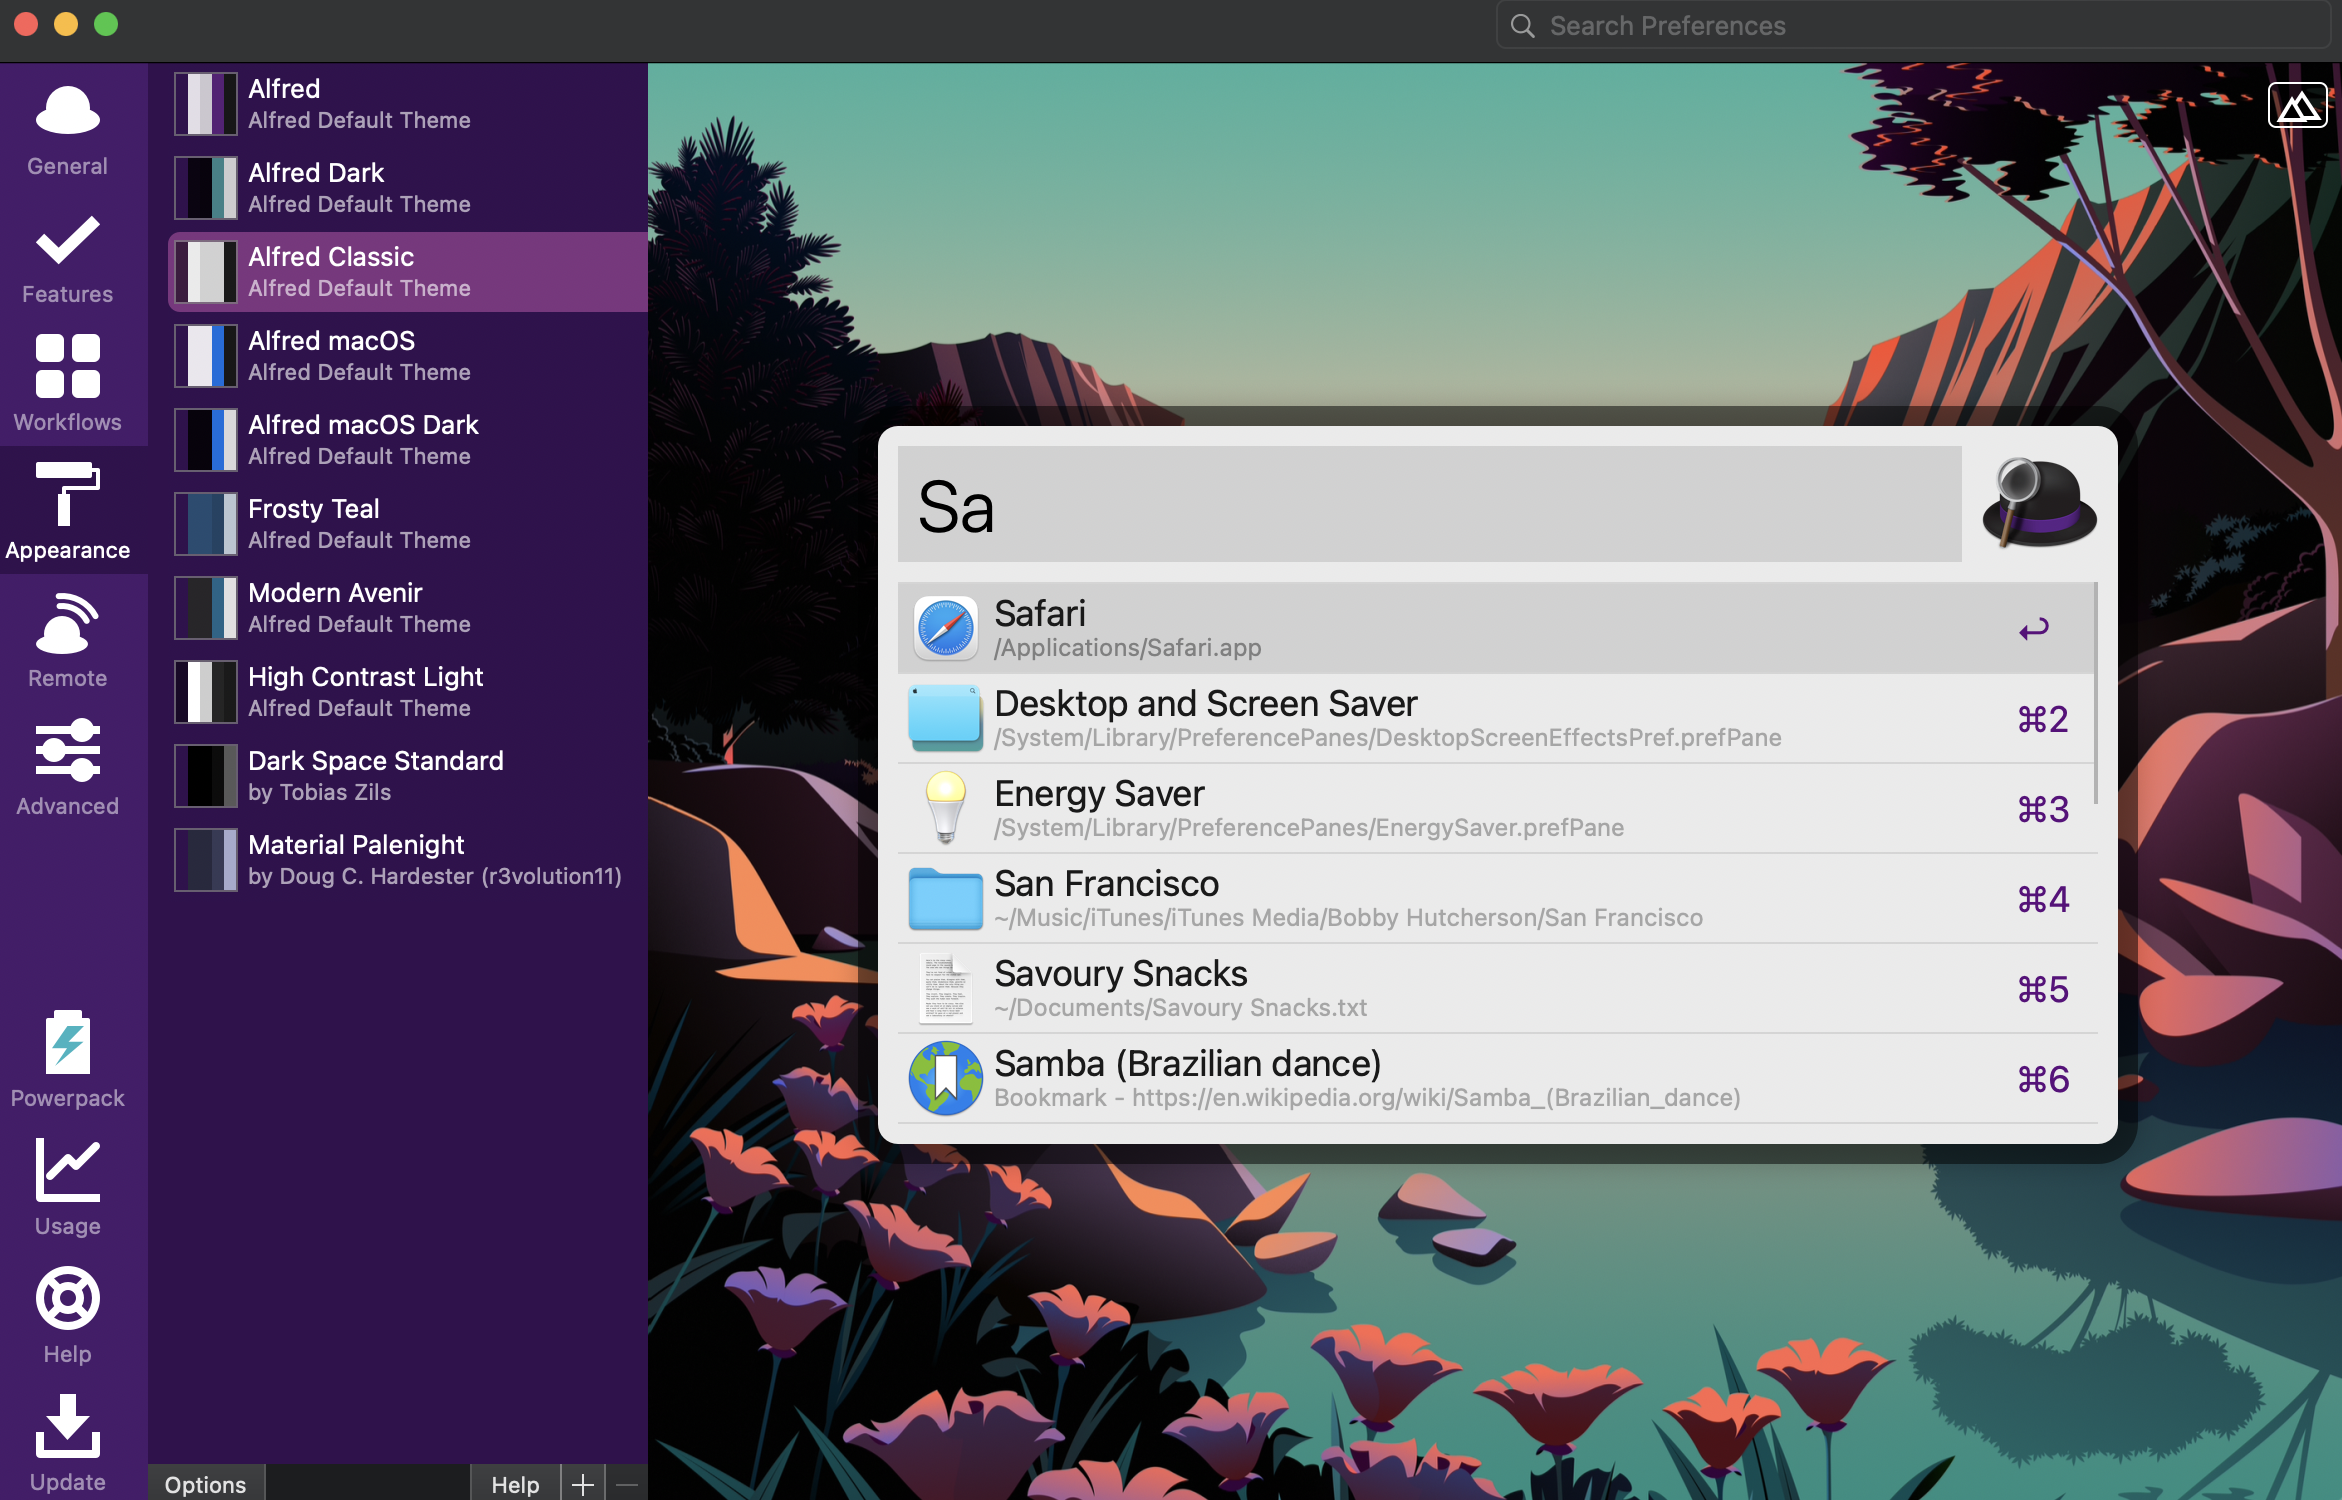Click the /Applications/Safari.app subtitle

click(1128, 648)
